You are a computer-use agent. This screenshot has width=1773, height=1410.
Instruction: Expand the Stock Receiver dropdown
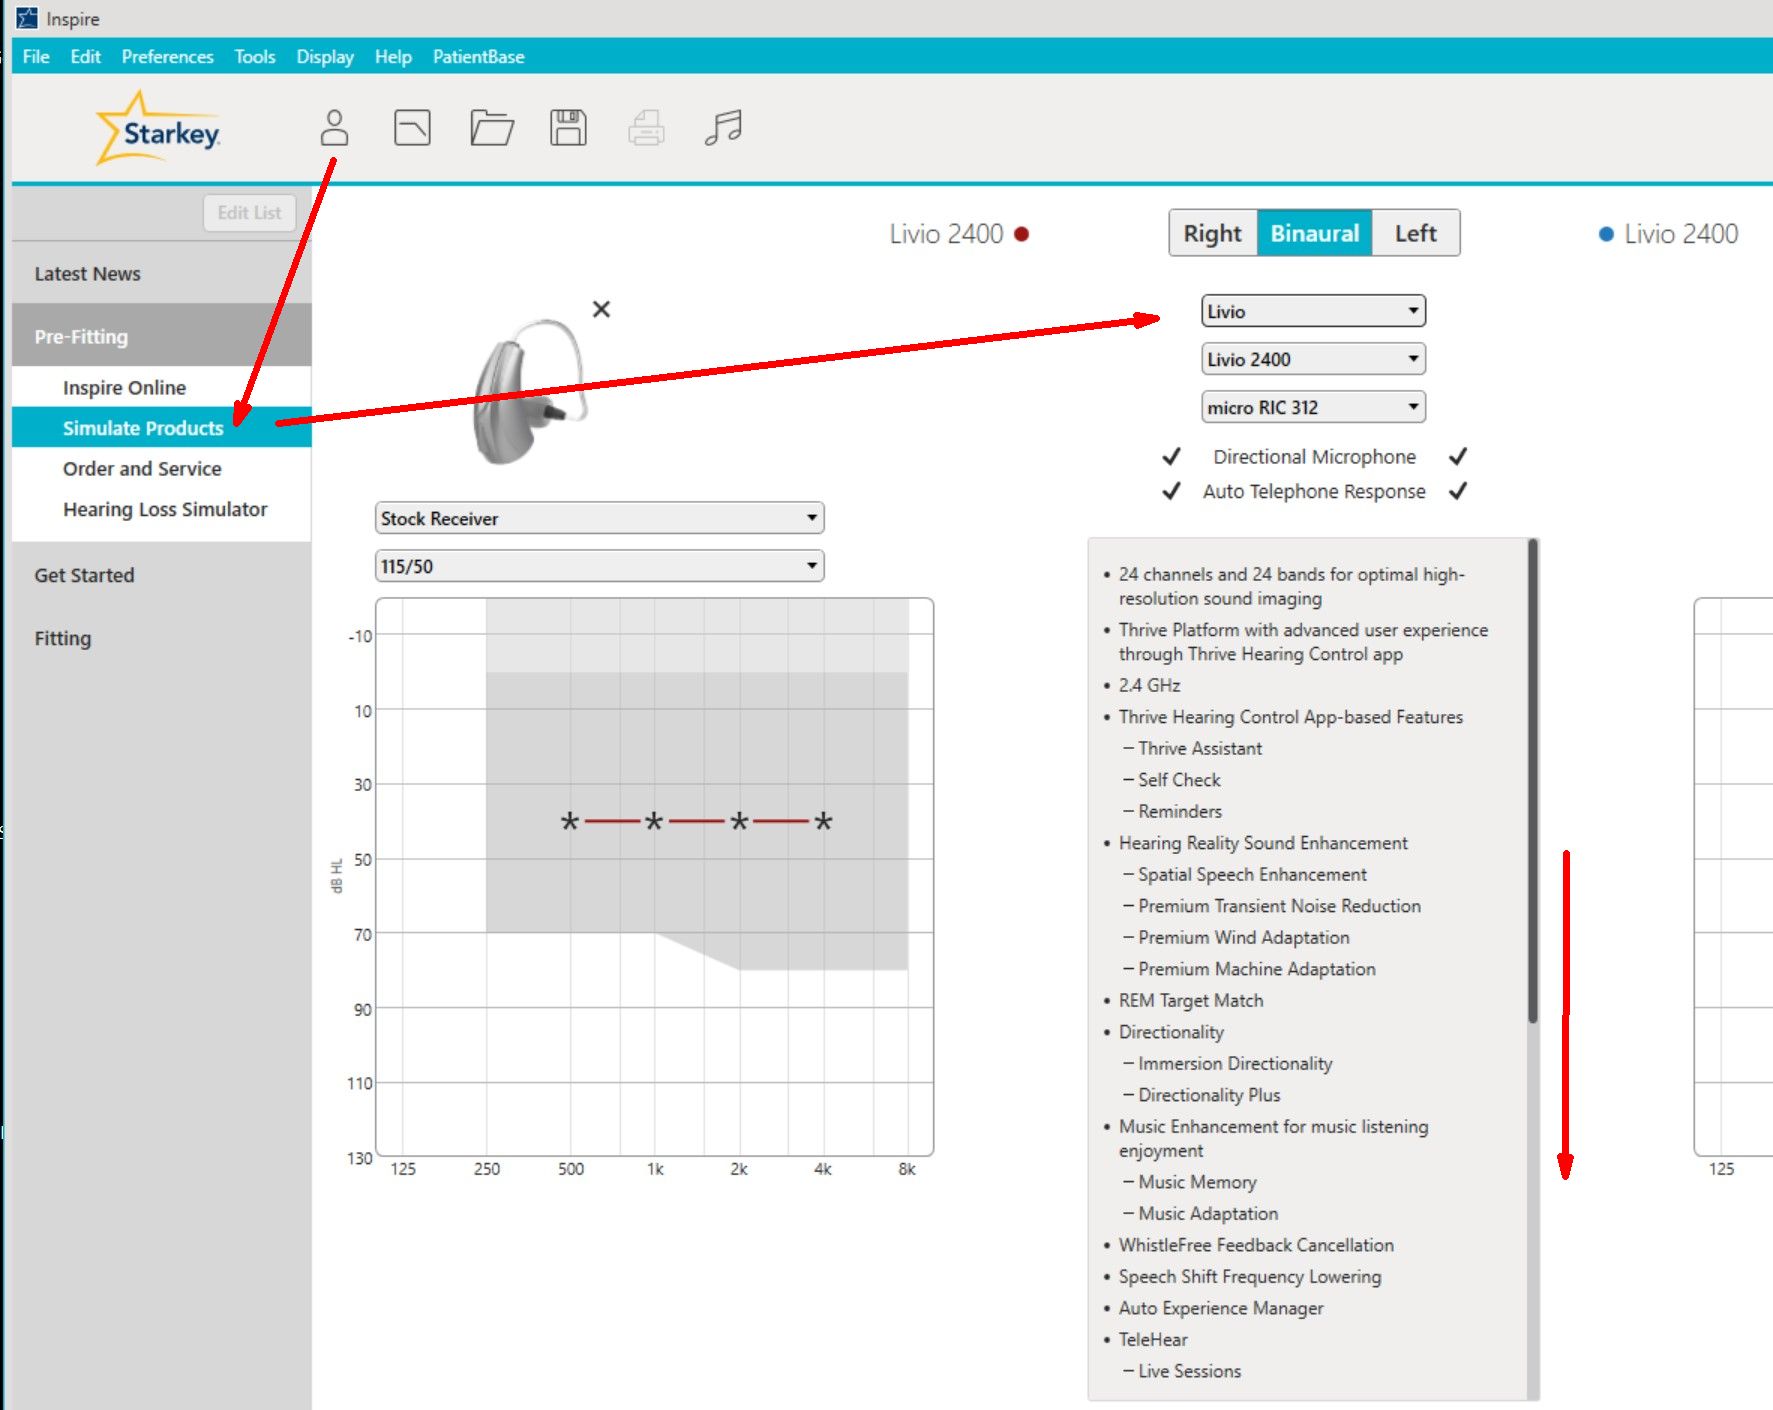(599, 518)
